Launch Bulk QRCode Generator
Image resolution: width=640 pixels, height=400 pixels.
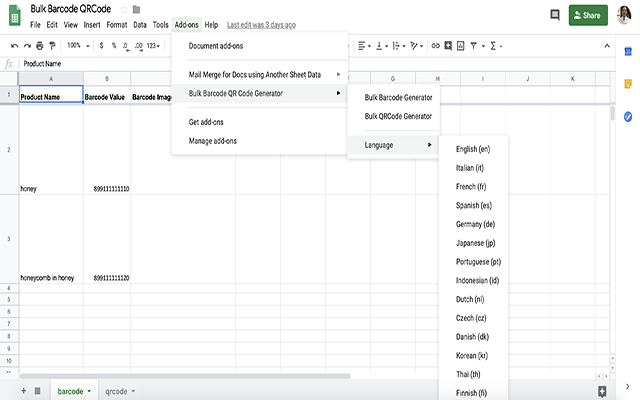click(393, 116)
